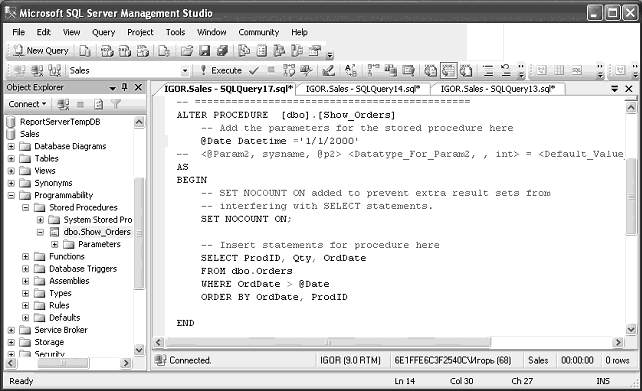Click the Analysis Services MDX Query icon

tap(107, 51)
